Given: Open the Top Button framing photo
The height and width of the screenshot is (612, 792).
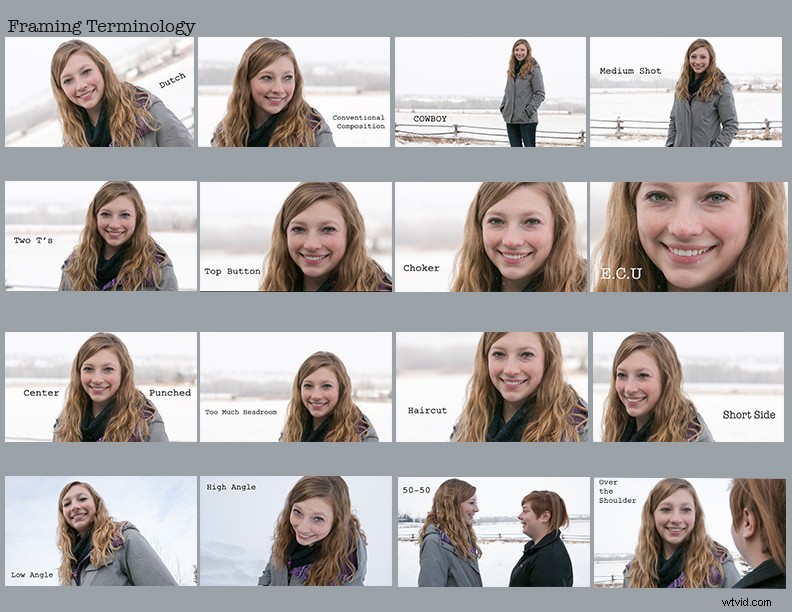Looking at the screenshot, I should tap(295, 236).
